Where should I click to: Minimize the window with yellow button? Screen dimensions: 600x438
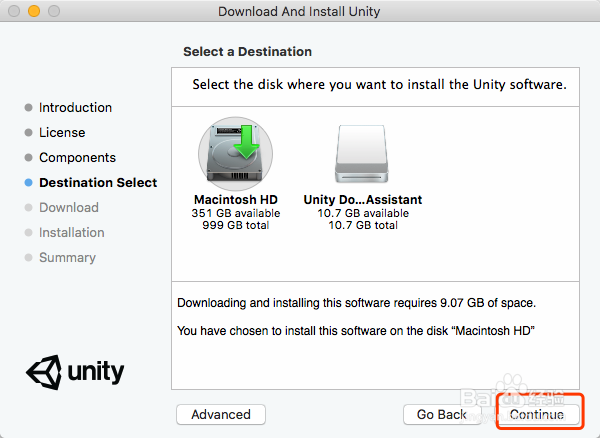[x=34, y=11]
